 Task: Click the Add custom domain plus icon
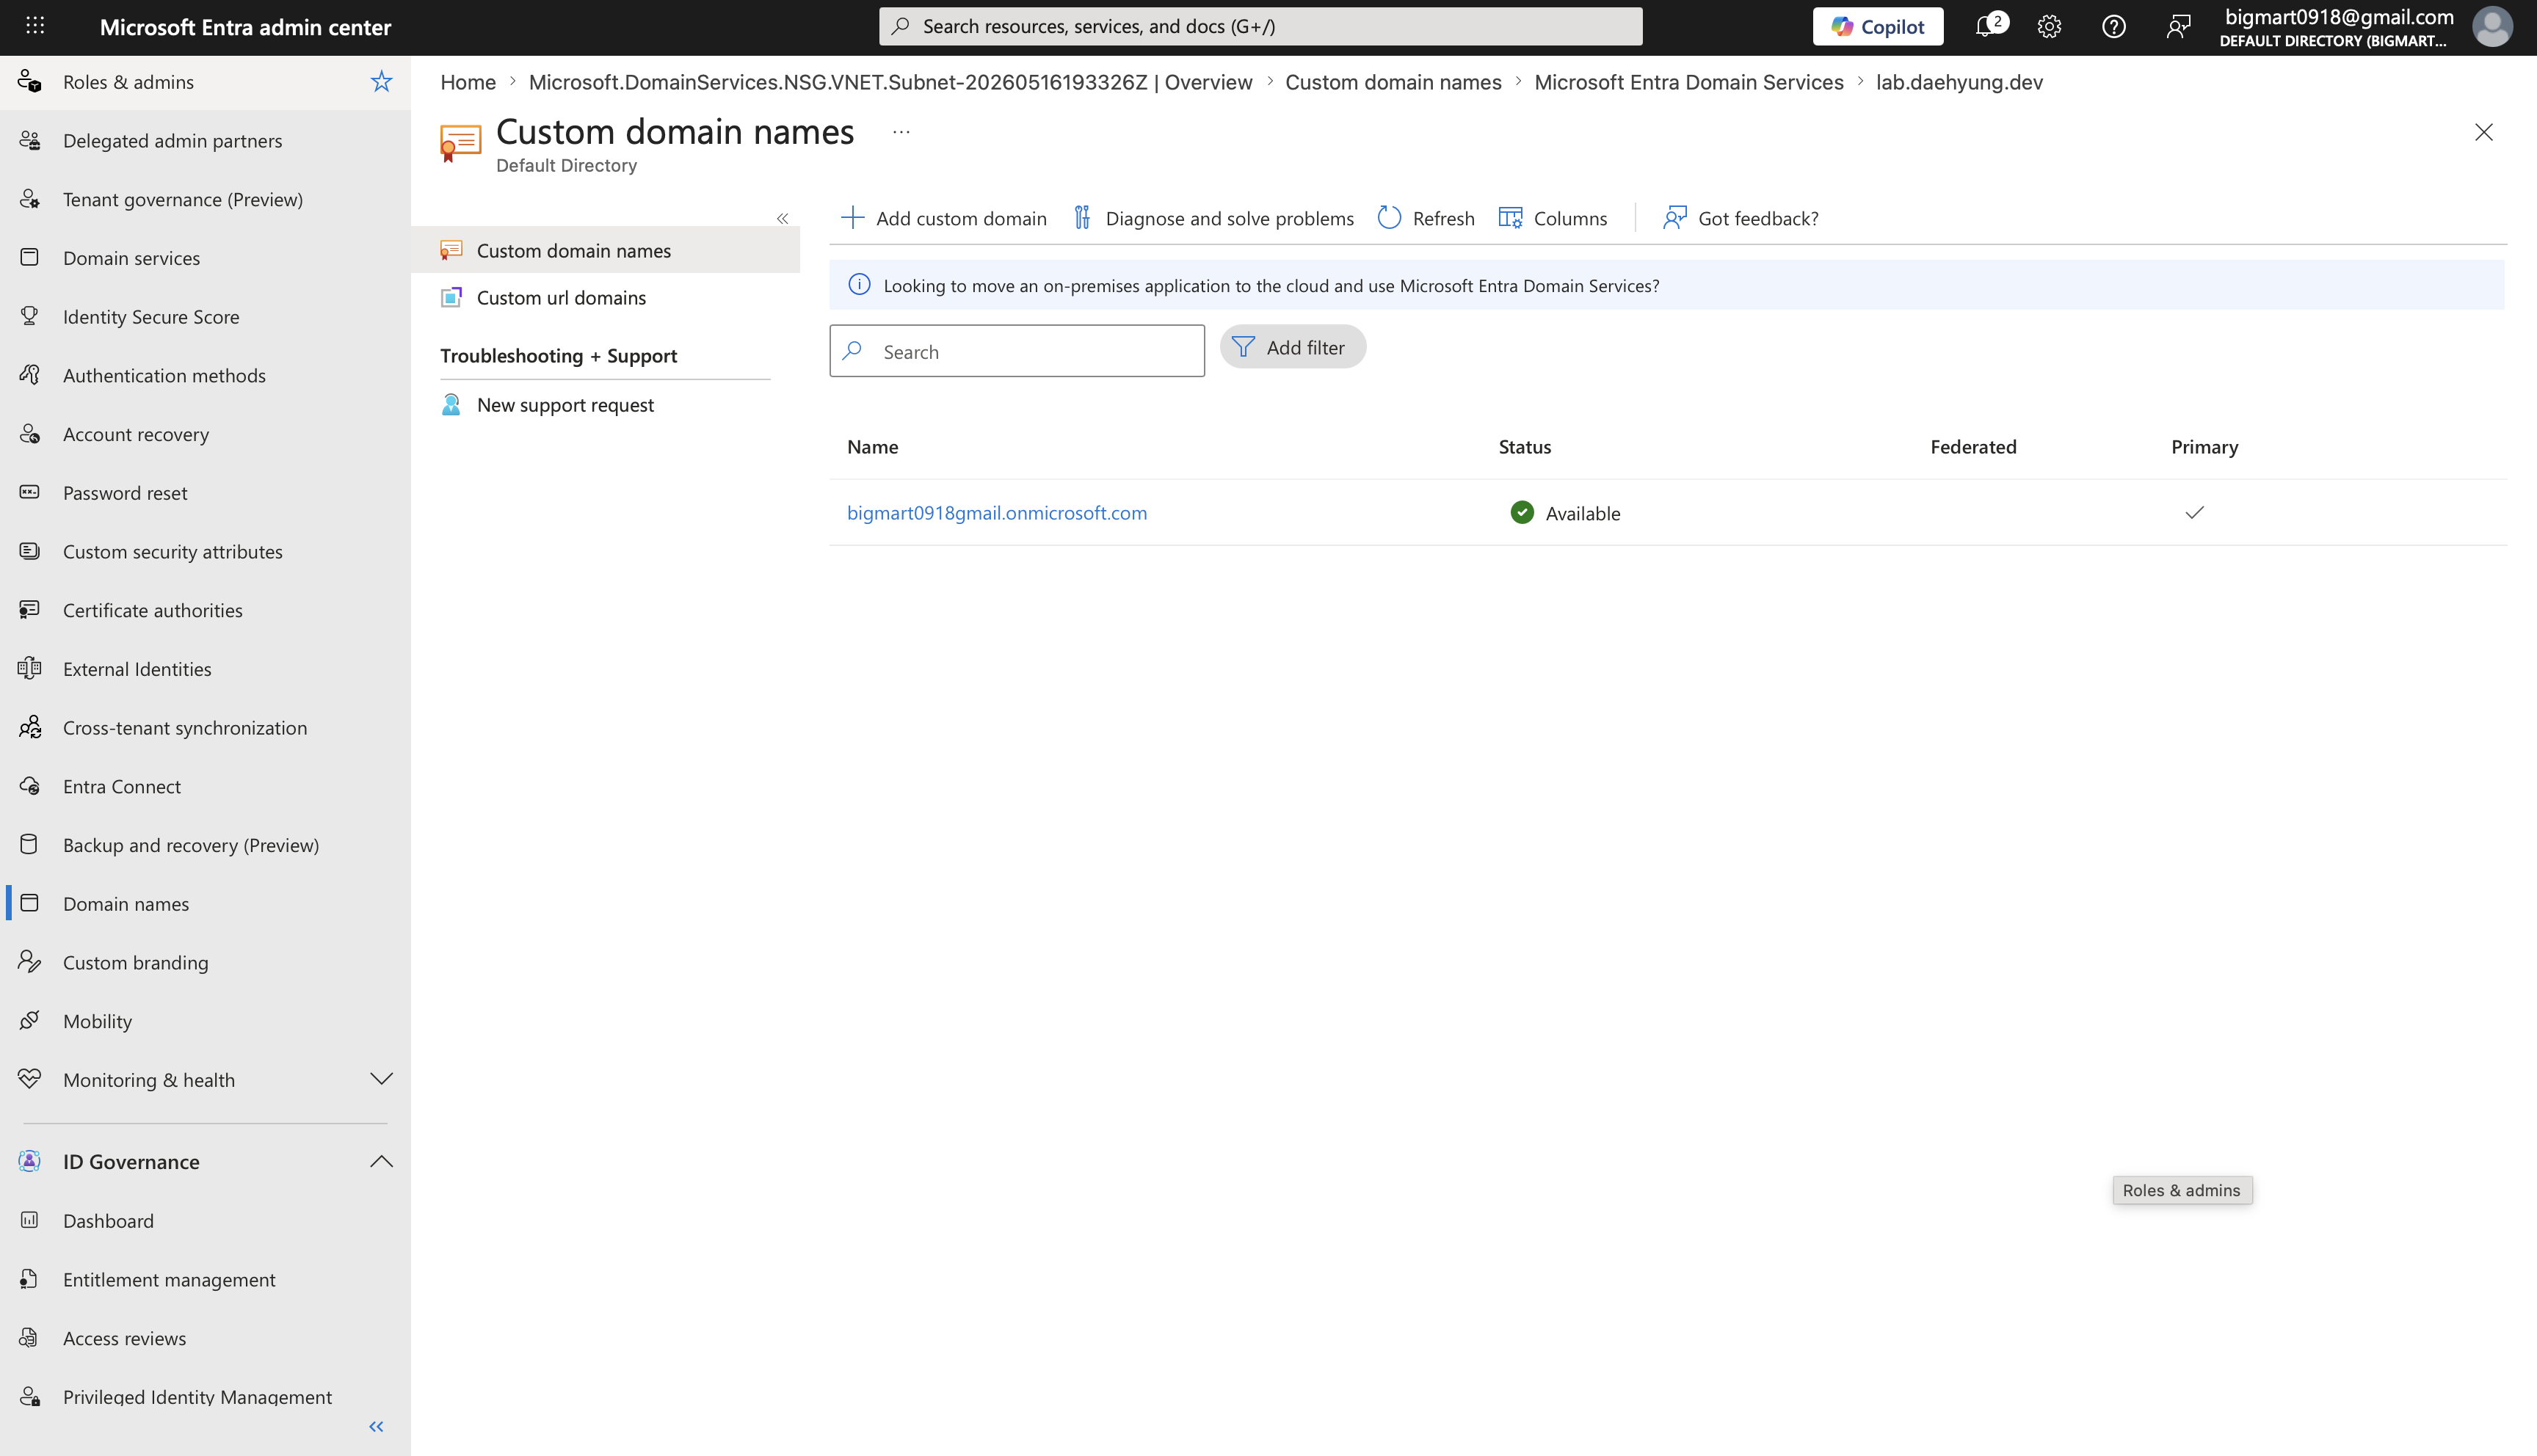pos(852,218)
